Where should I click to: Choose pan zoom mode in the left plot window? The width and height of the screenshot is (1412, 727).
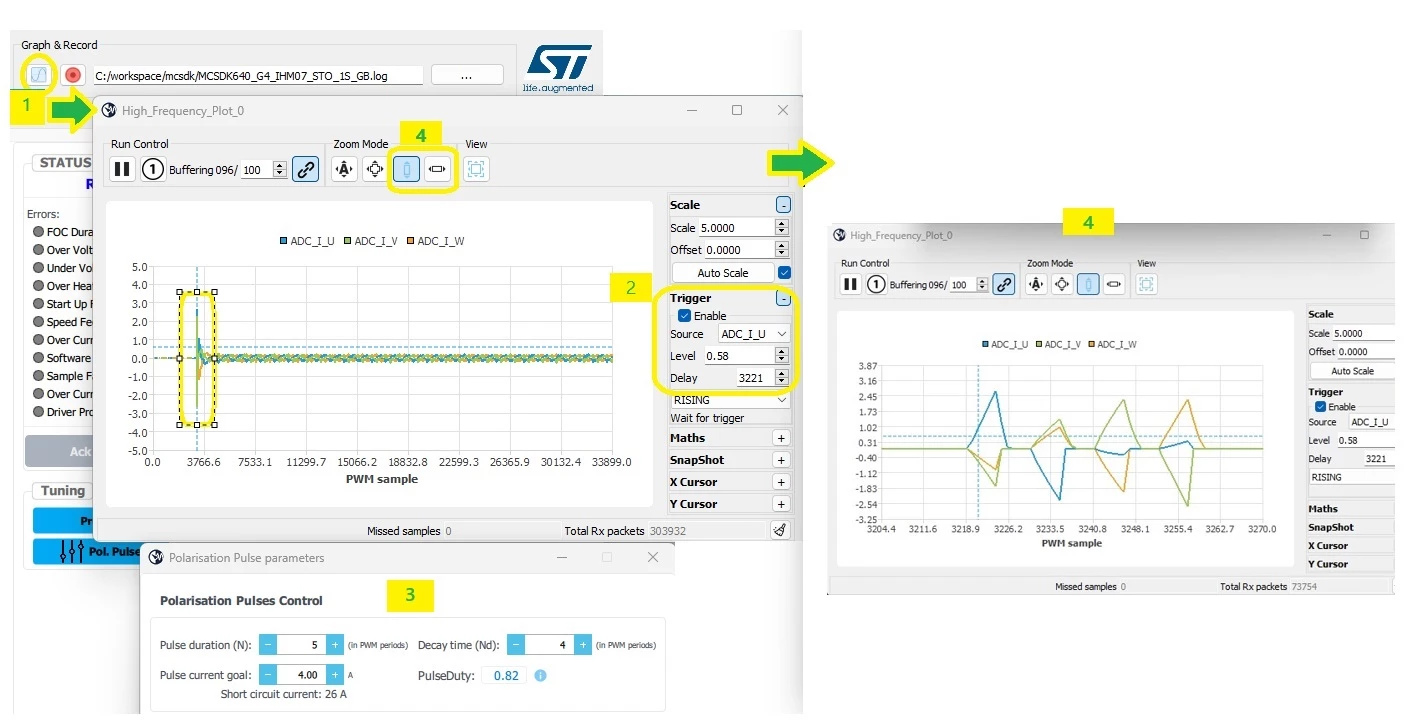[375, 169]
